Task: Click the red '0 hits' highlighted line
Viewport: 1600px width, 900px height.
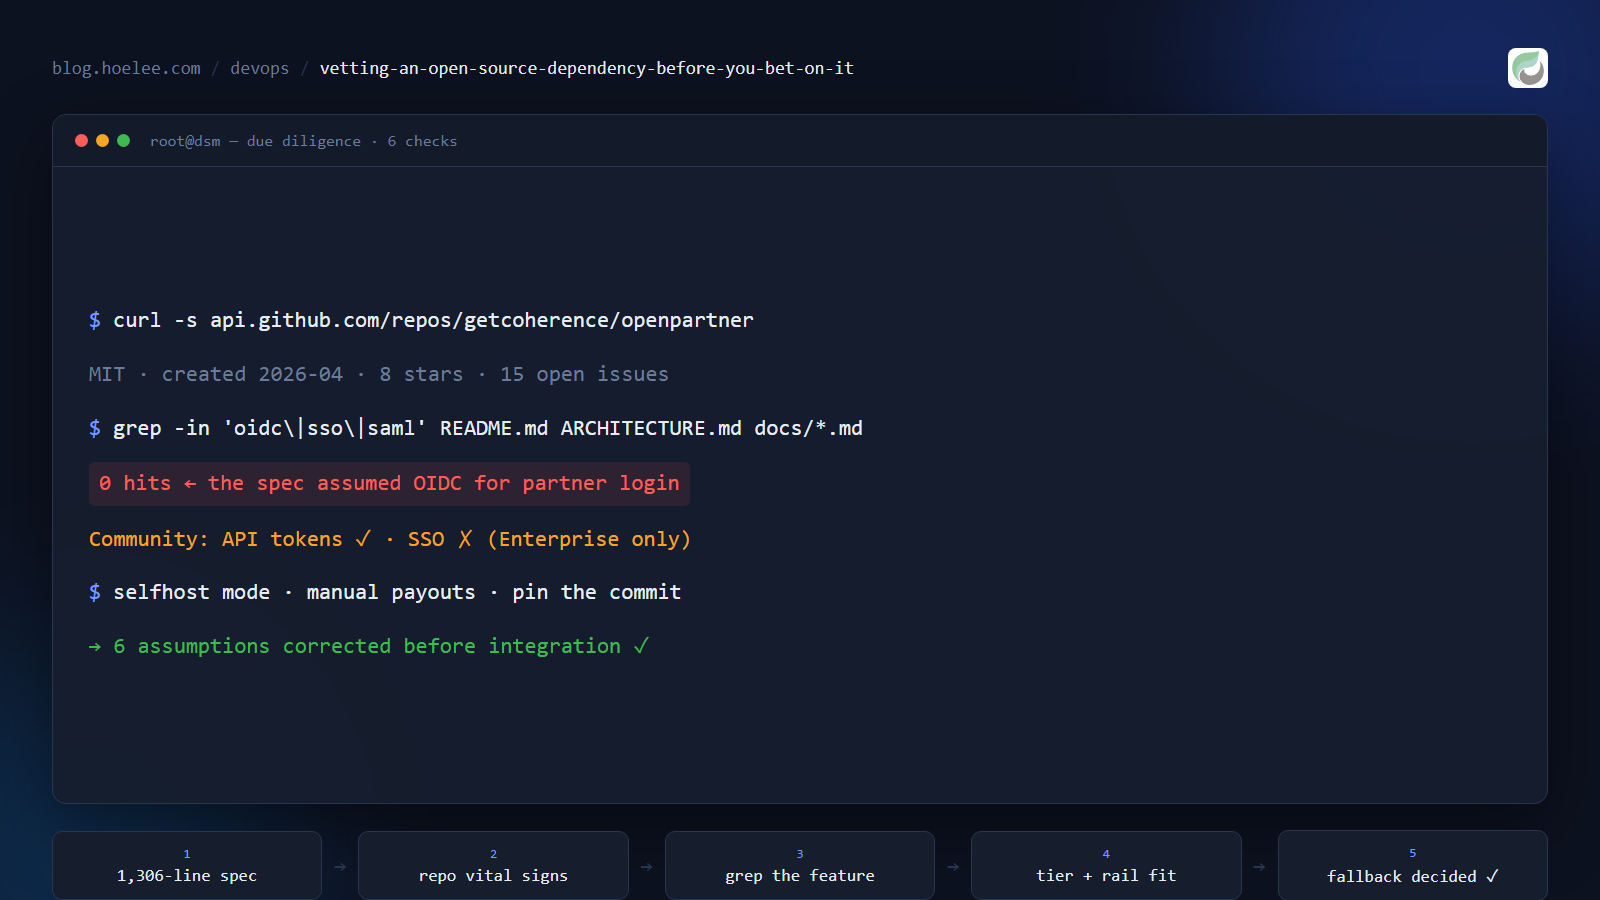Action: (x=389, y=484)
